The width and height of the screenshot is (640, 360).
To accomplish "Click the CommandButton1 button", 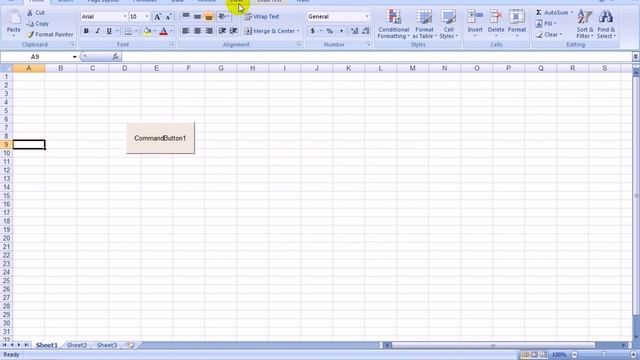I will [160, 138].
